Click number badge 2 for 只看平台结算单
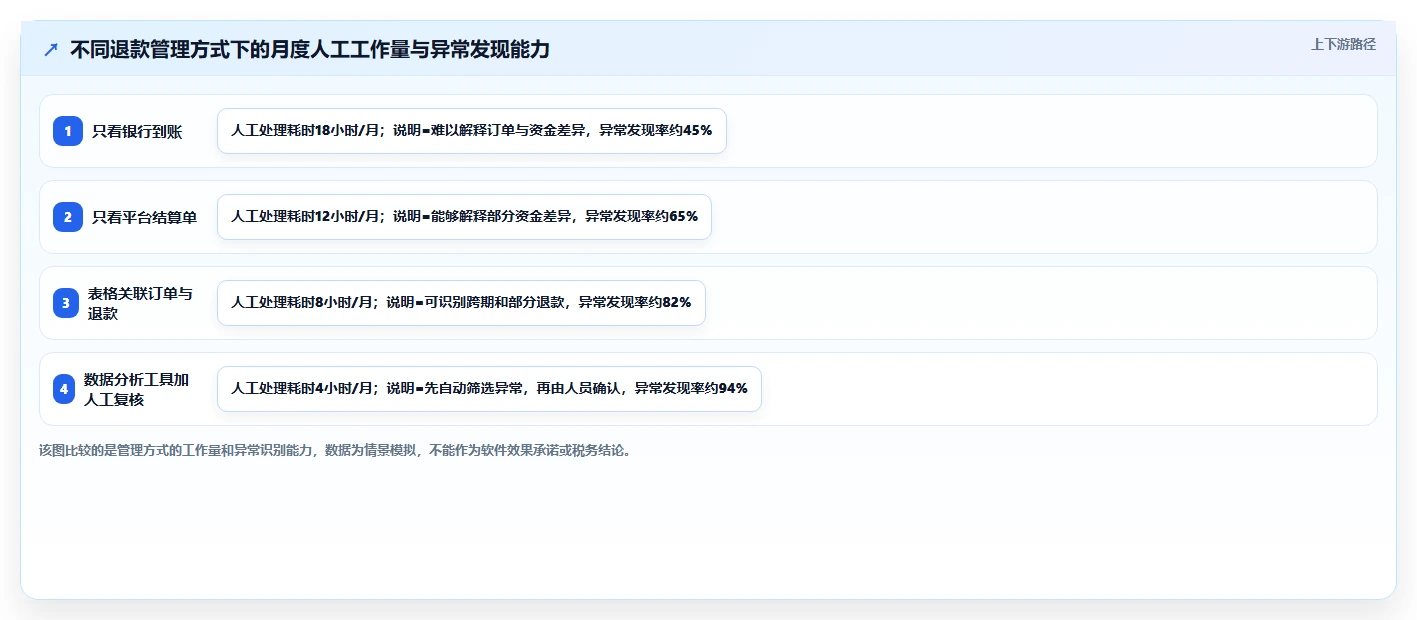1417x620 pixels. pyautogui.click(x=68, y=217)
